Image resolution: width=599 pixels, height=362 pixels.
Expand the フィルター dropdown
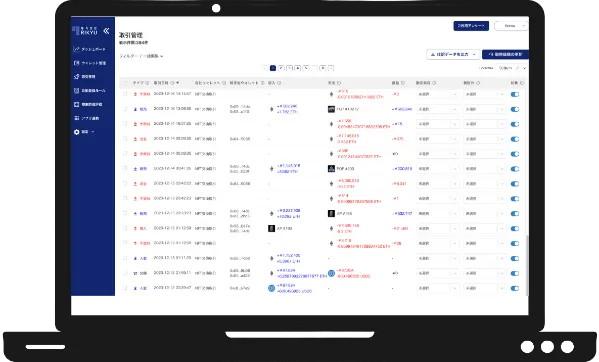click(141, 56)
